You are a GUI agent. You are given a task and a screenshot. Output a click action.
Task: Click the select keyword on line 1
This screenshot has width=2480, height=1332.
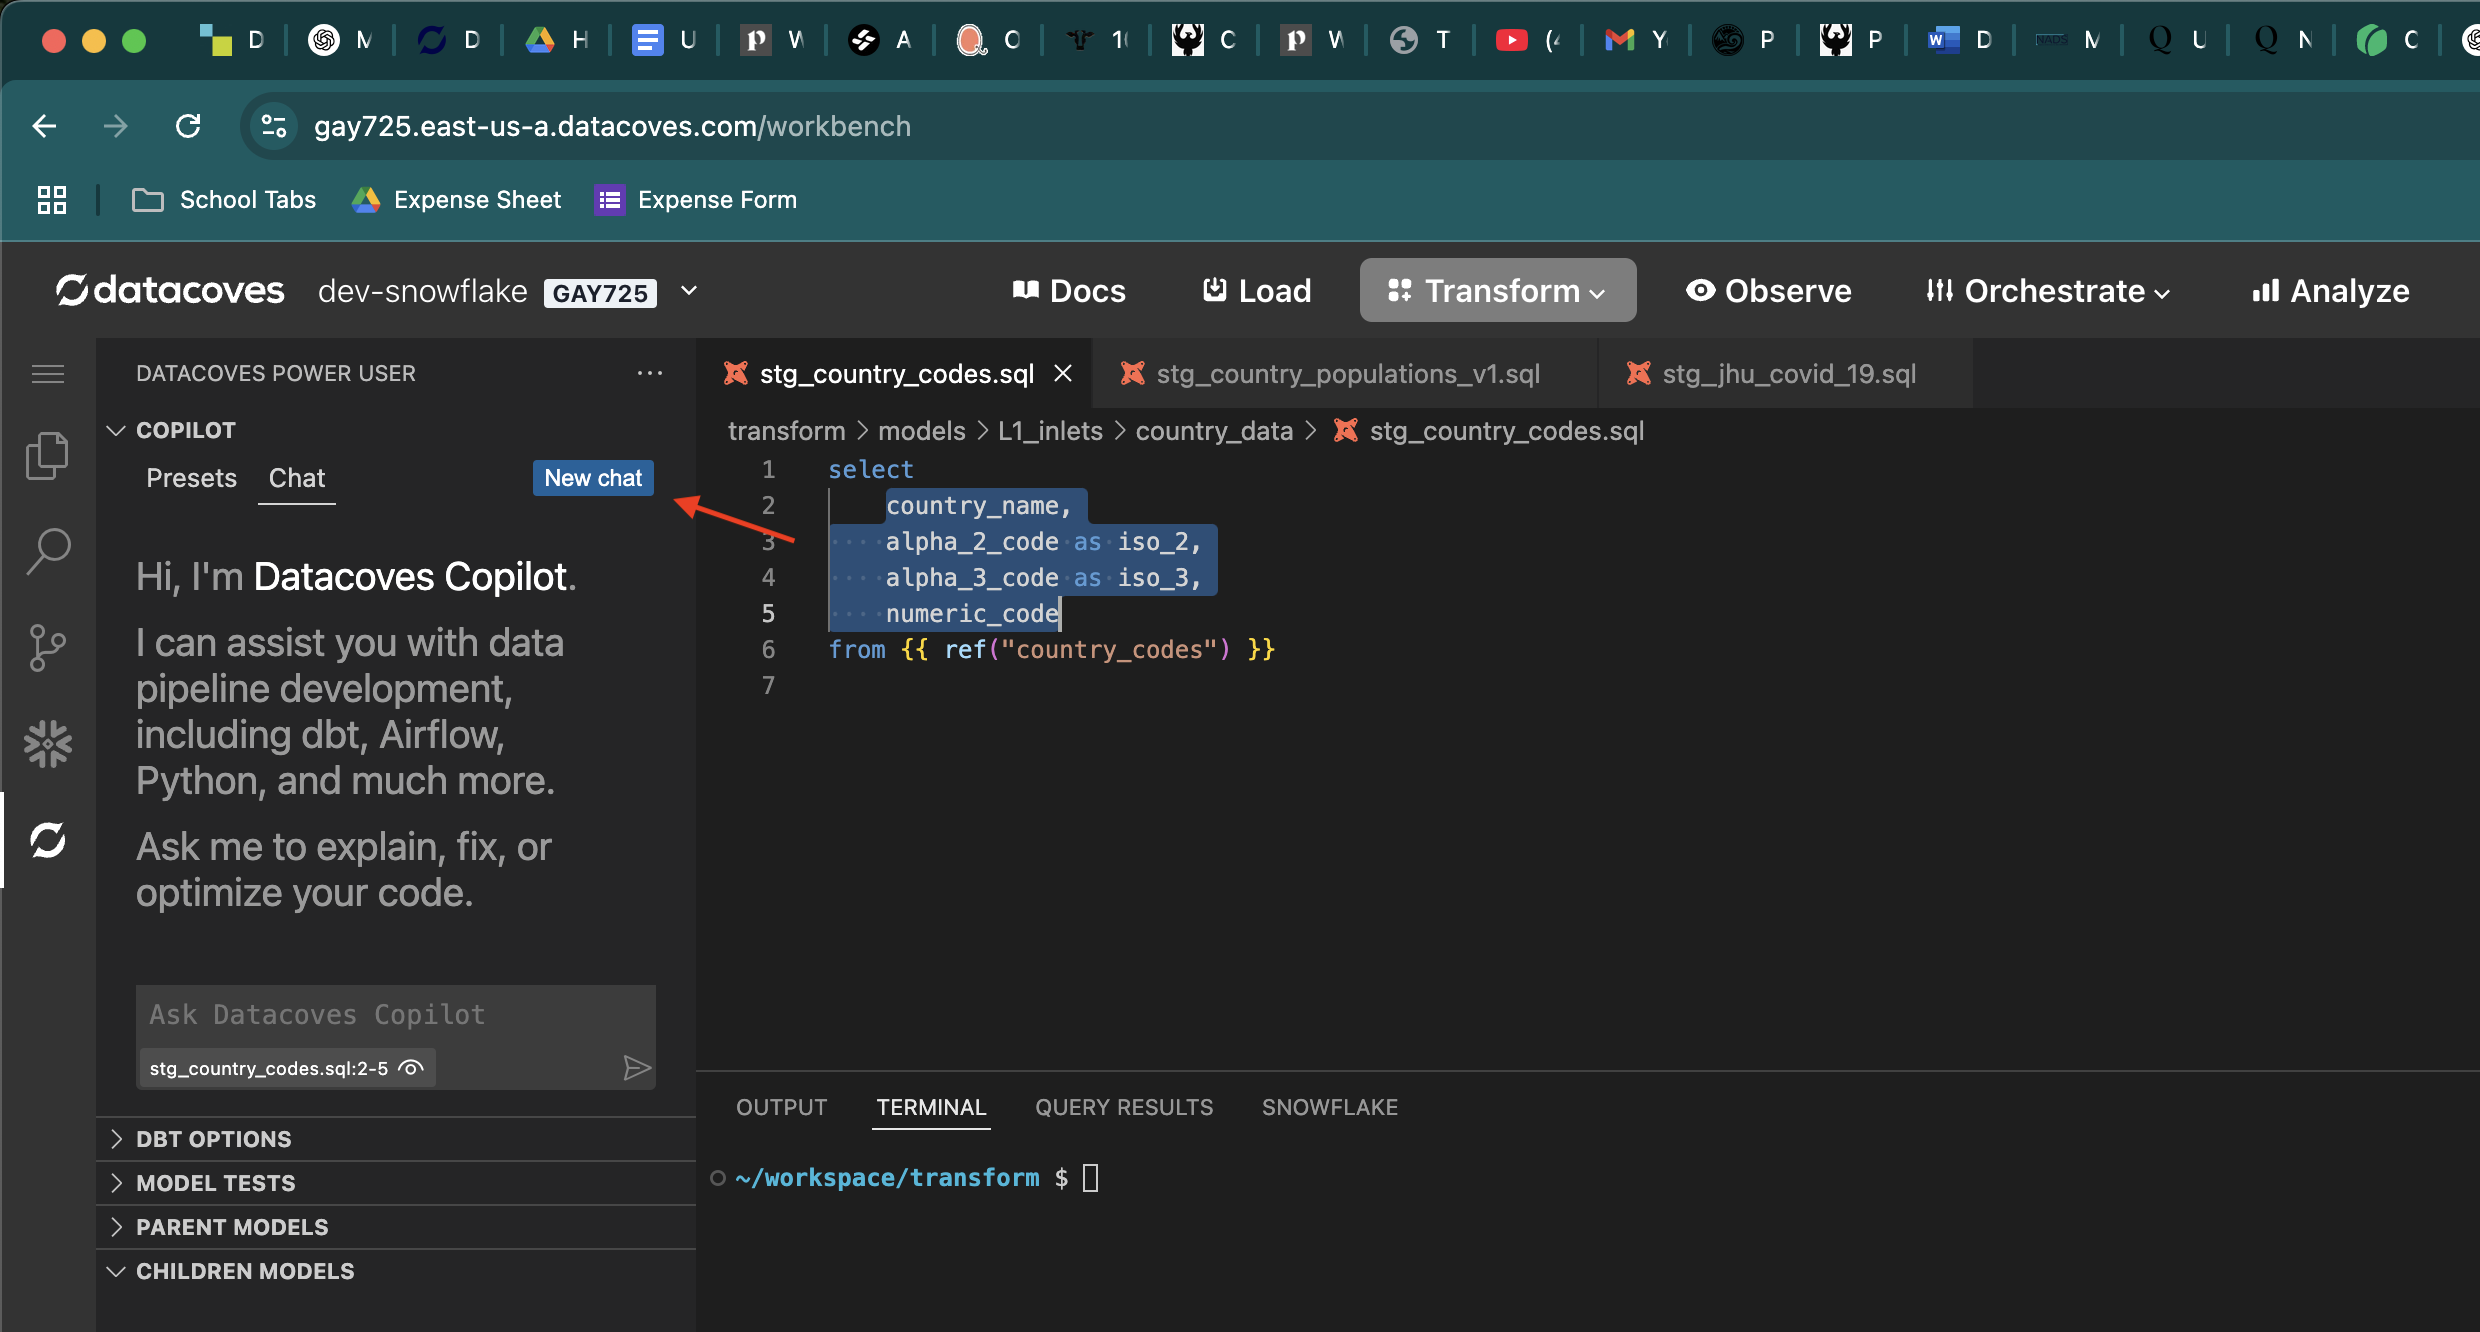click(870, 470)
